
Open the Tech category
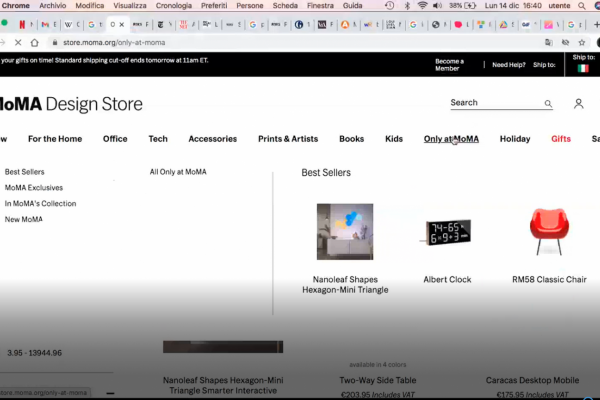(x=158, y=139)
